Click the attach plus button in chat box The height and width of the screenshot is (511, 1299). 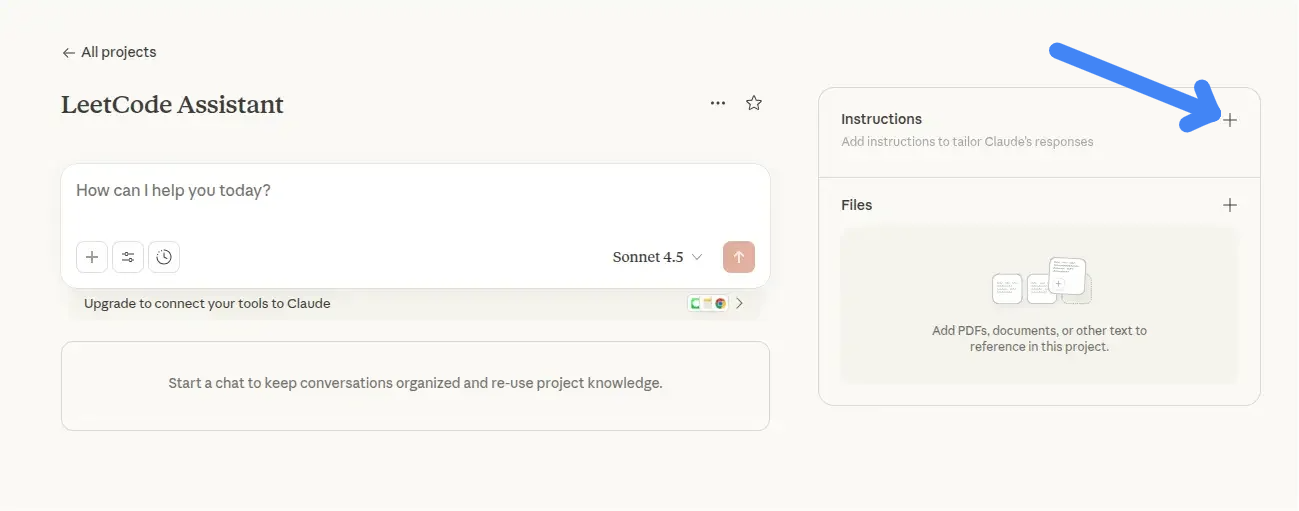coord(92,257)
